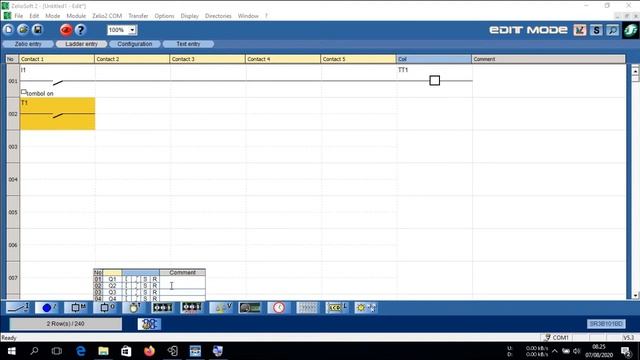
Task: Switch to Edit mode icon beside EDIT MODE
Action: click(x=580, y=30)
